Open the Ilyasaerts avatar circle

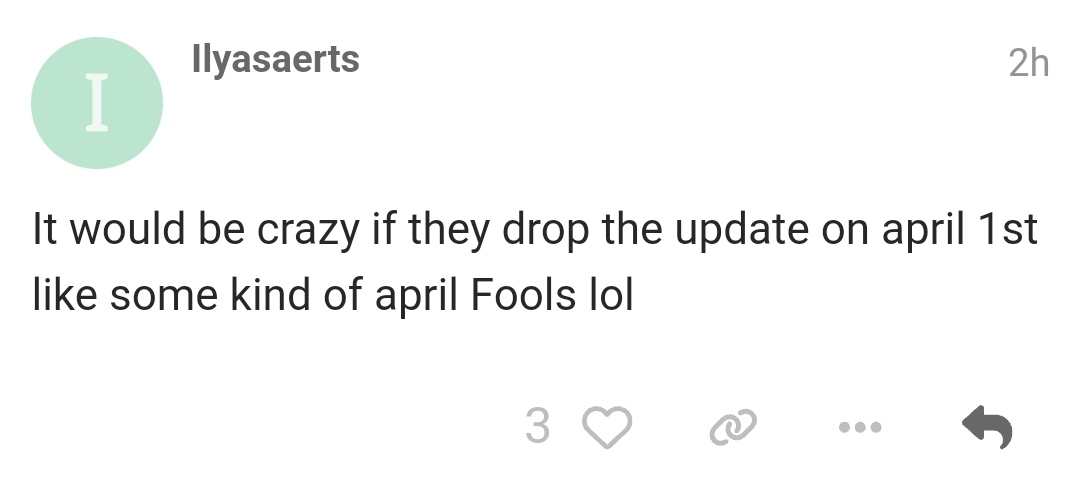click(96, 103)
